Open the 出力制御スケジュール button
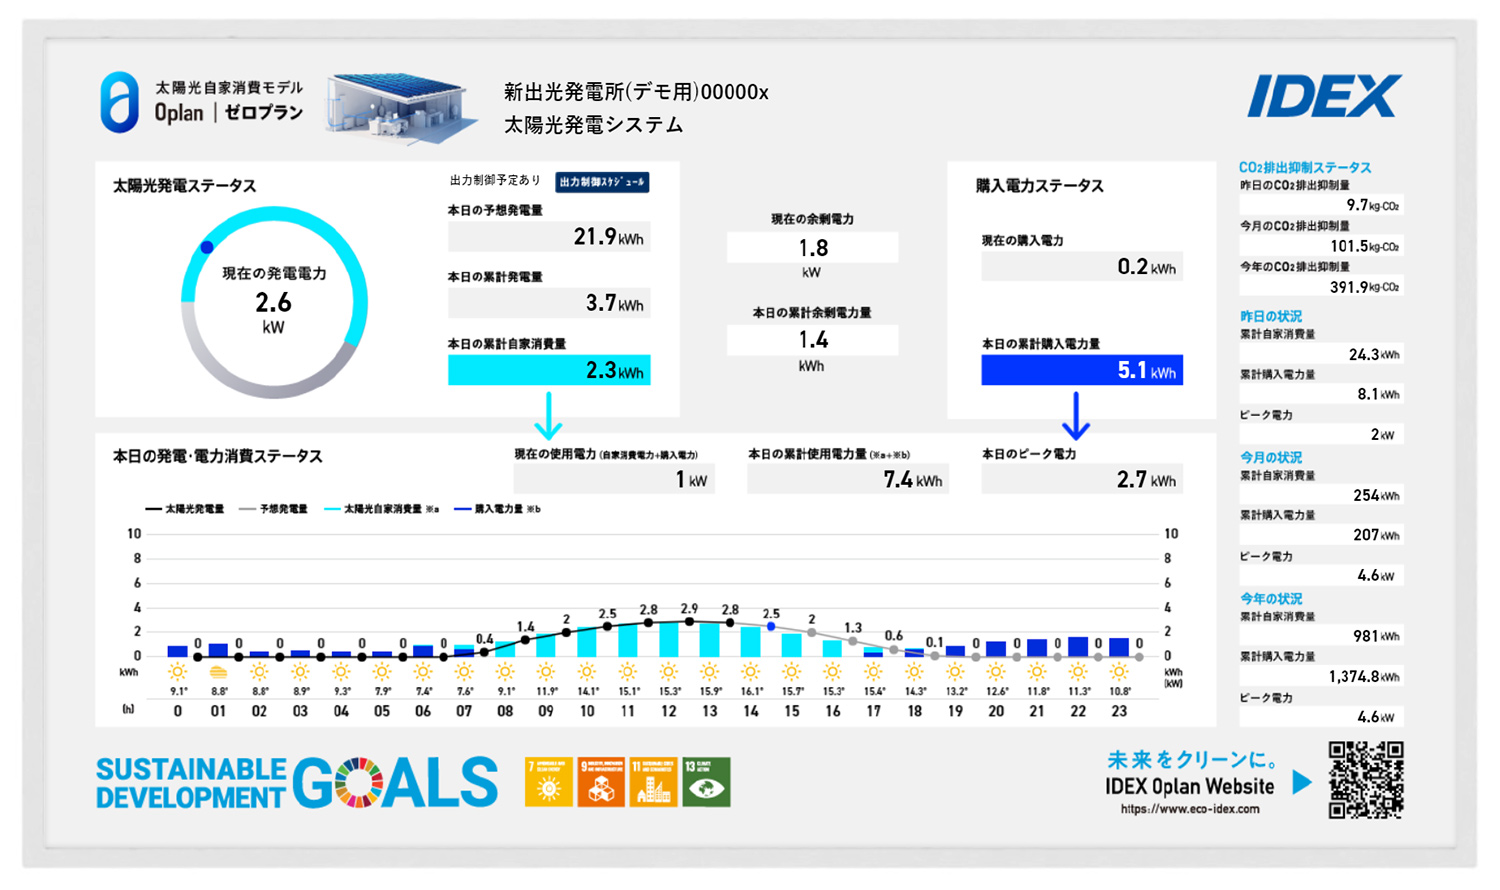Image resolution: width=1500 pixels, height=890 pixels. click(602, 182)
